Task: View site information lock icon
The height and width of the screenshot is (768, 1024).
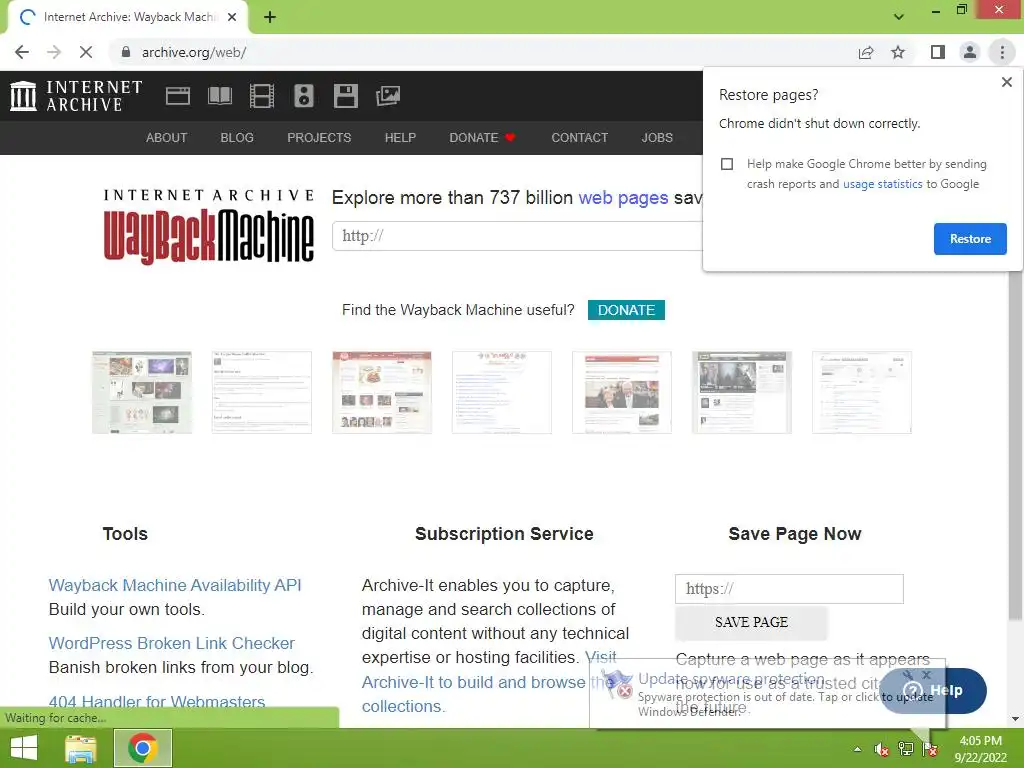Action: click(126, 52)
